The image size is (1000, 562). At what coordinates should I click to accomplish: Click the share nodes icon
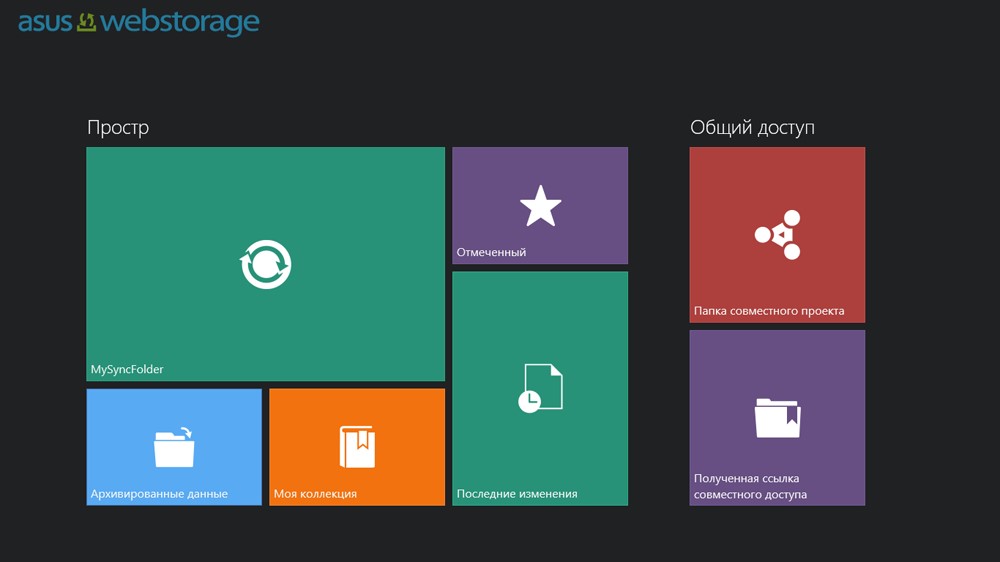[777, 234]
